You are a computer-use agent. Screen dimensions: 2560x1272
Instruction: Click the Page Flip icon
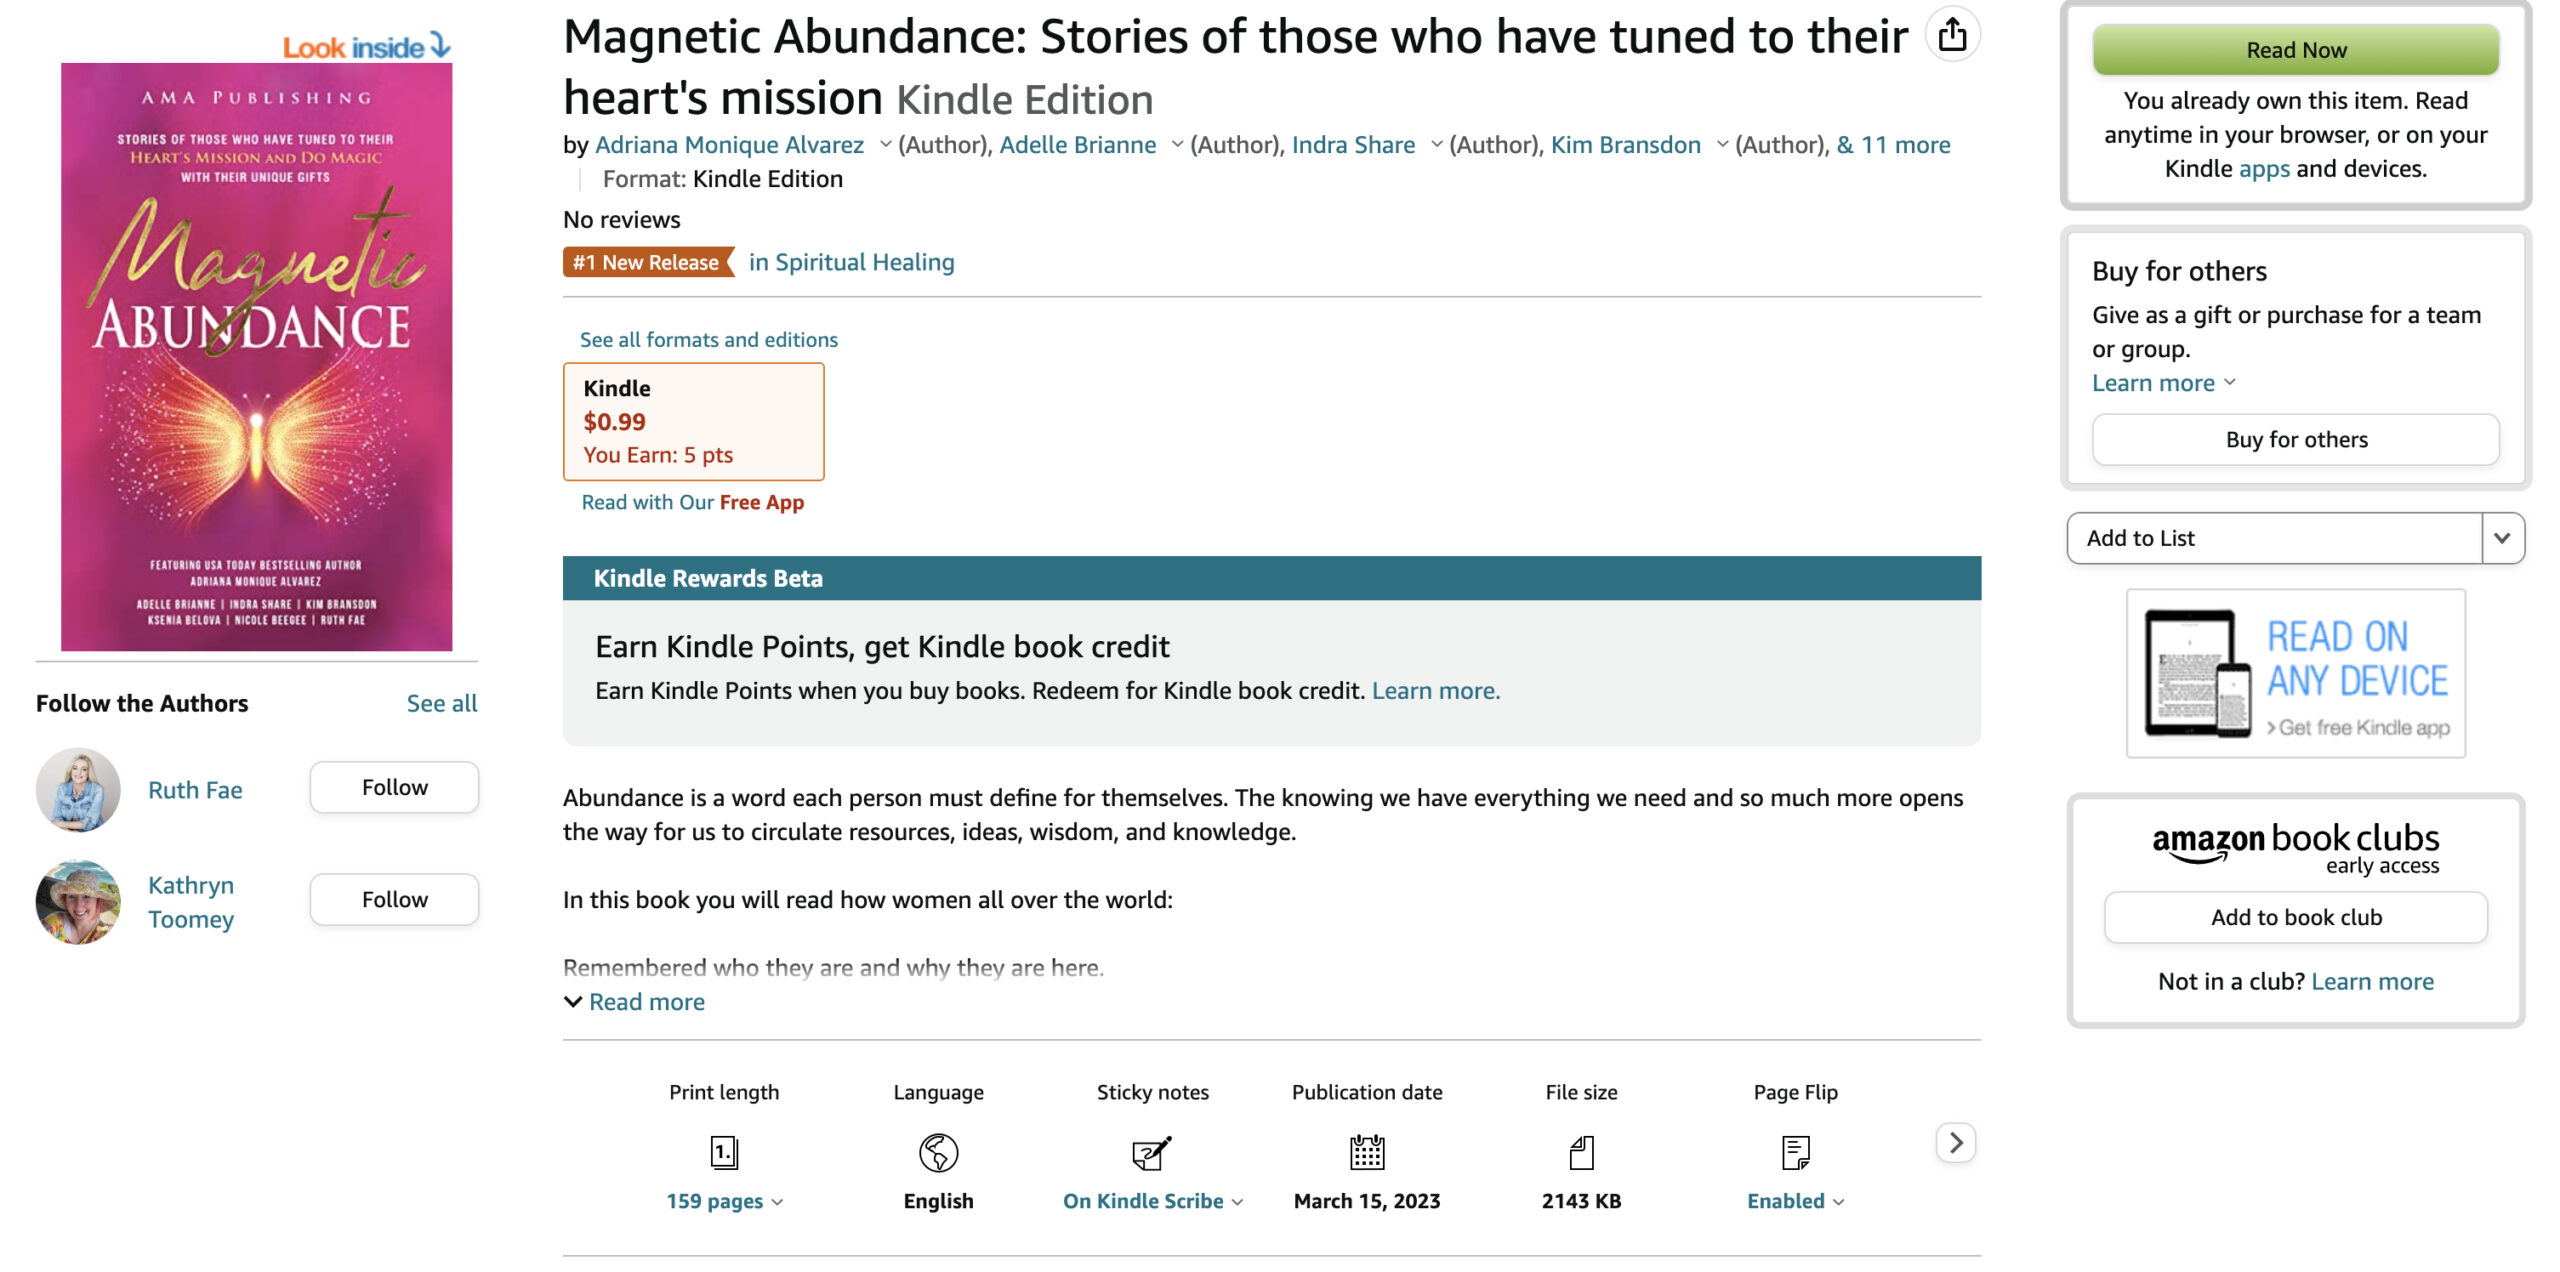tap(1795, 1152)
